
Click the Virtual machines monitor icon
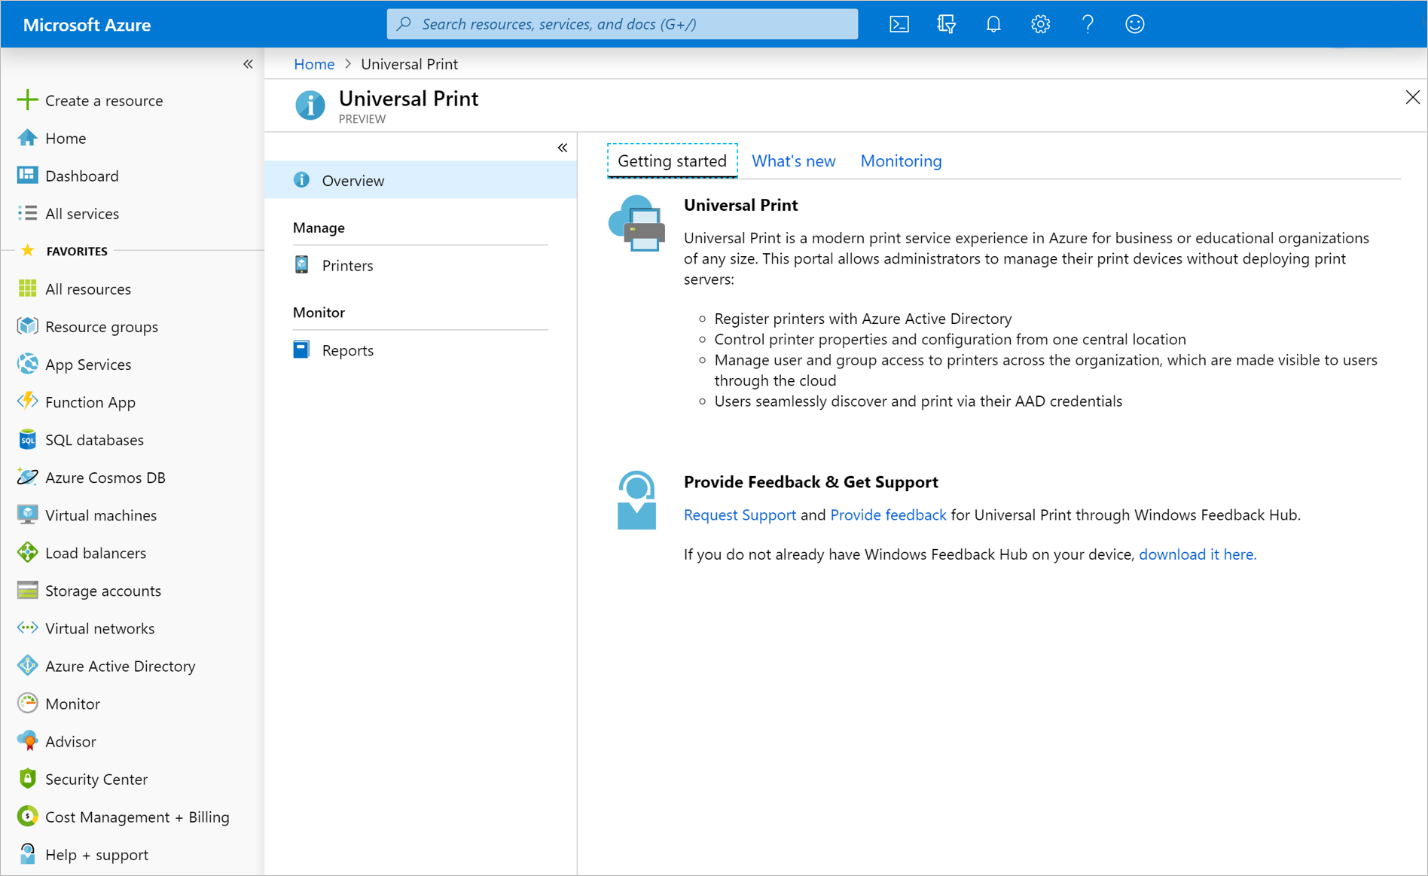(x=27, y=515)
